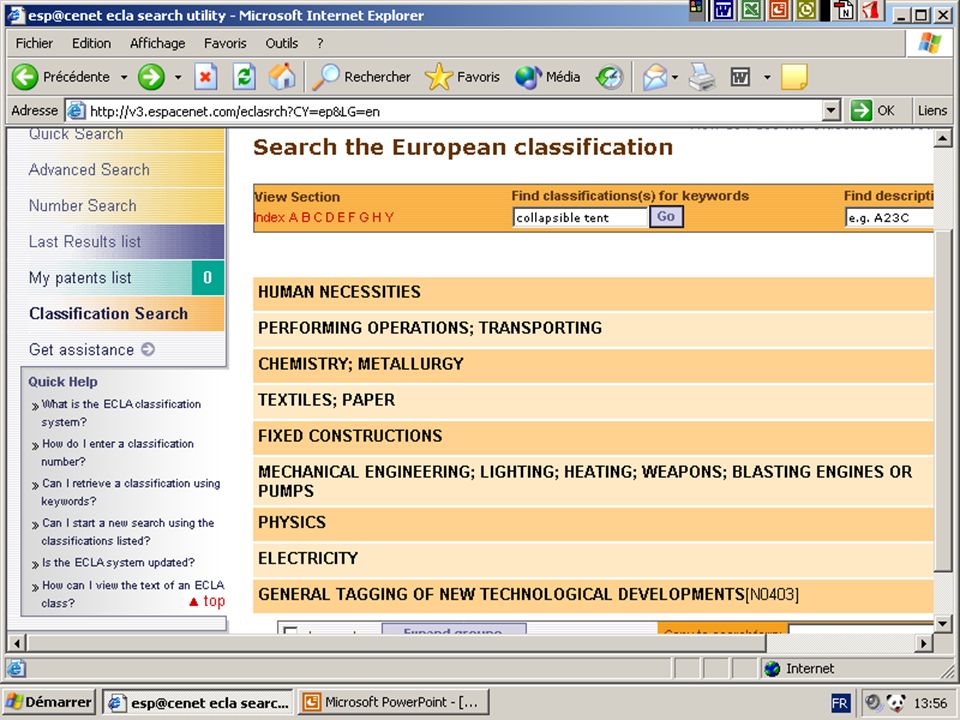Open the Word edit button dropdown arrow
960x720 pixels.
pos(767,77)
